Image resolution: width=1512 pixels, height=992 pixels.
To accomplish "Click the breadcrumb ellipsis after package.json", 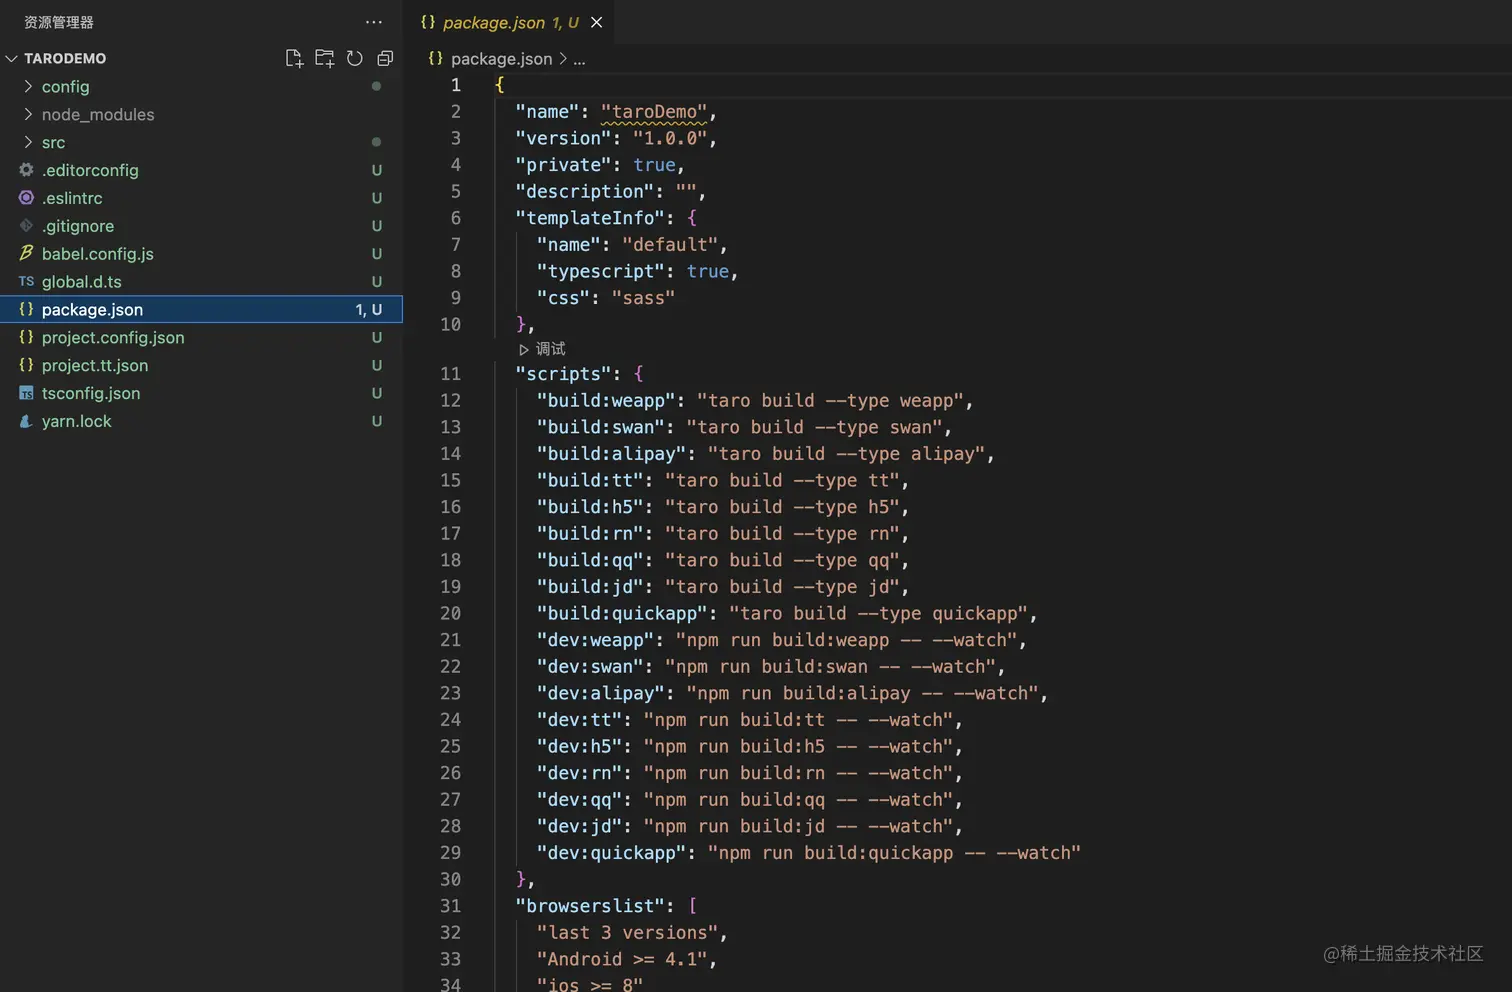I will pos(579,59).
